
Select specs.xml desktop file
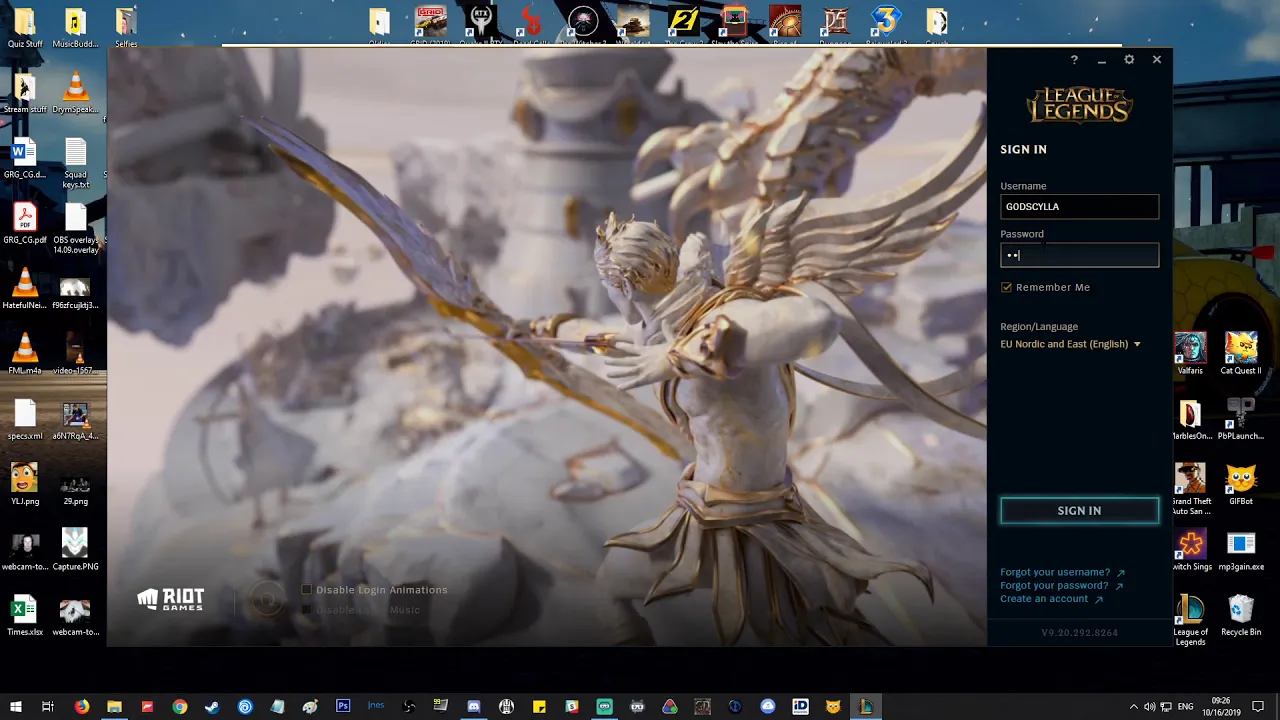[x=25, y=420]
